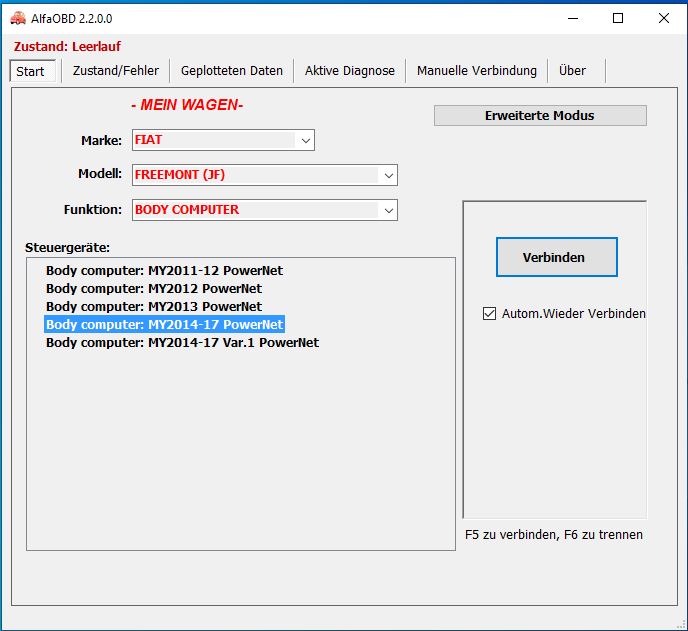
Task: Open the Geplotteten Daten tab
Action: coord(232,70)
